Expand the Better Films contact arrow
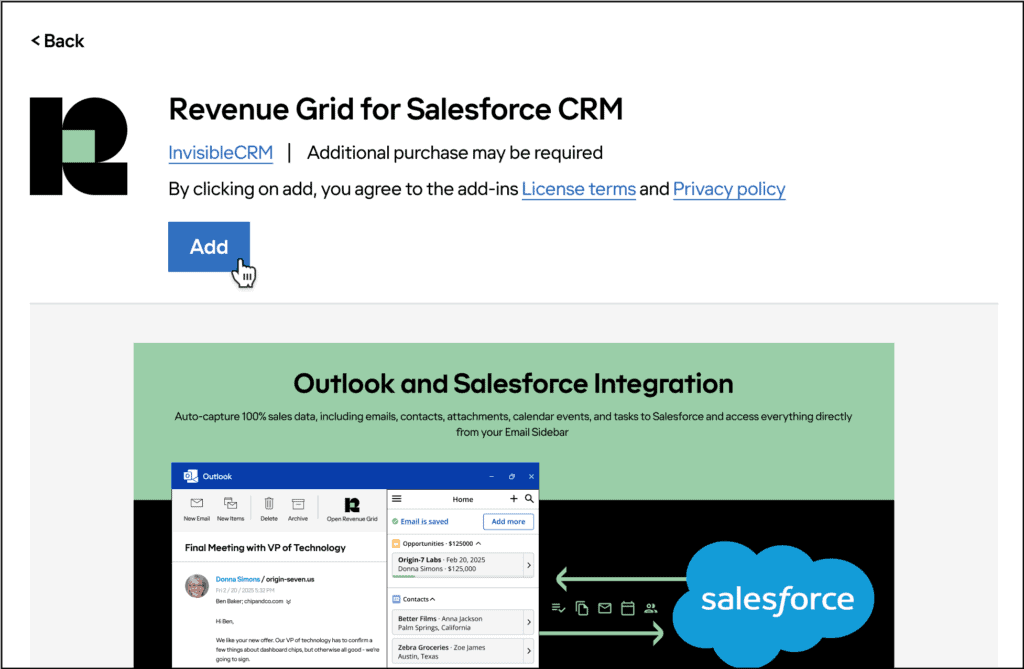This screenshot has height=669, width=1024. point(528,623)
